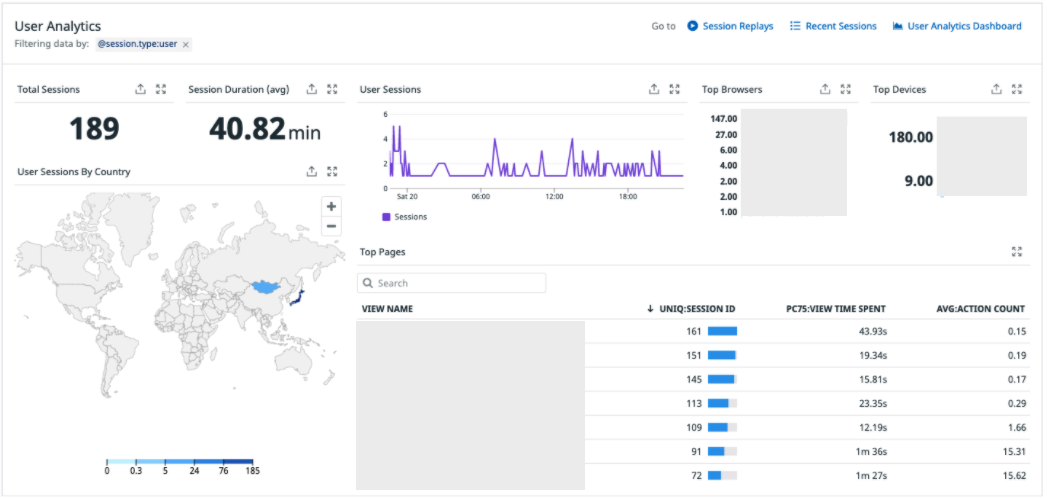This screenshot has height=498, width=1047.
Task: Remove the @session.type:user filter
Action: pyautogui.click(x=186, y=45)
